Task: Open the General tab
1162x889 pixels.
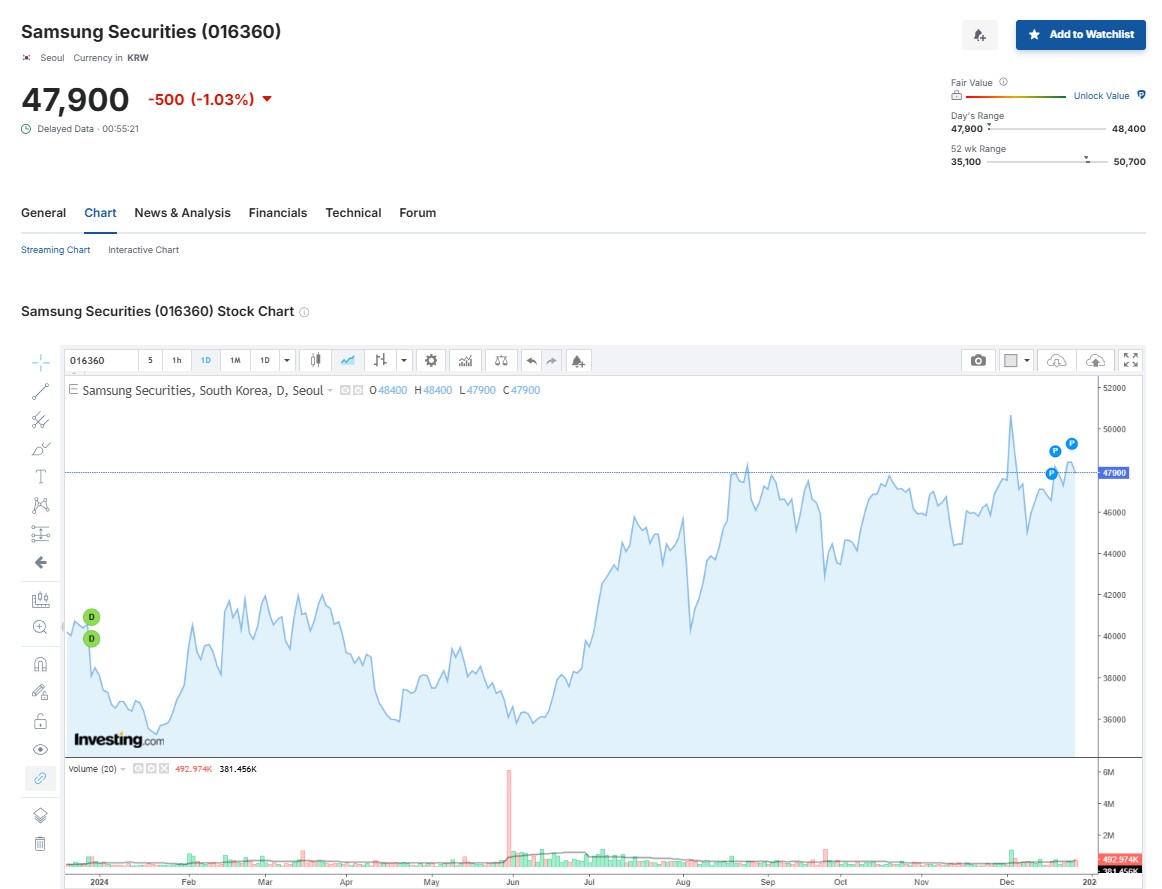Action: click(x=43, y=213)
